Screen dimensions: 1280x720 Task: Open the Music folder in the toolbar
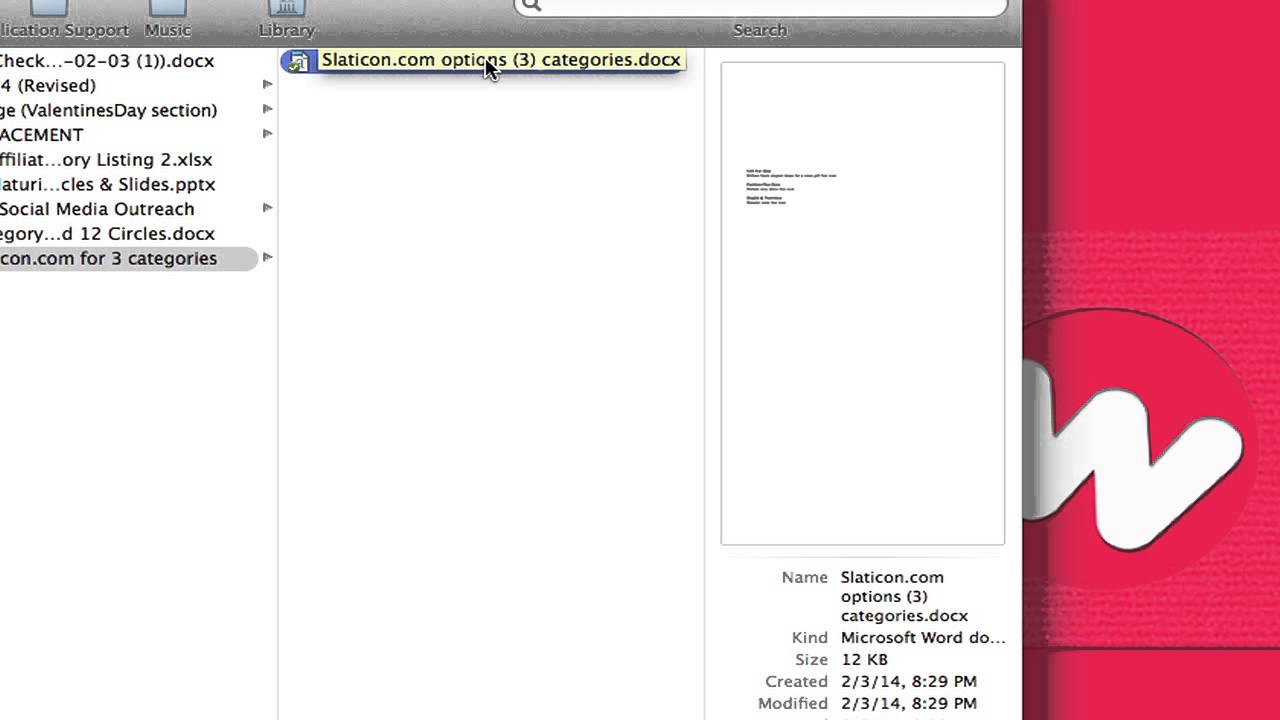(x=167, y=19)
